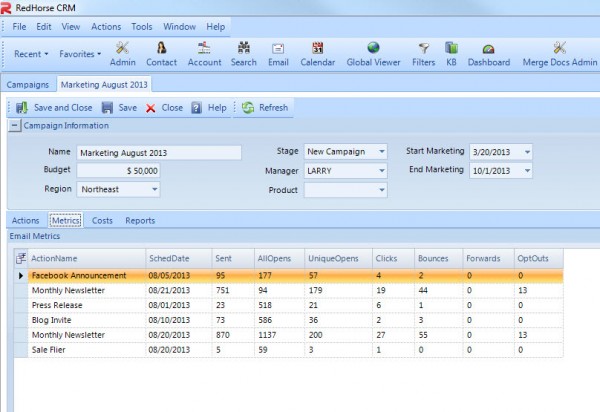Sort by the UniqueOpens column header
The width and height of the screenshot is (600, 412).
click(339, 259)
